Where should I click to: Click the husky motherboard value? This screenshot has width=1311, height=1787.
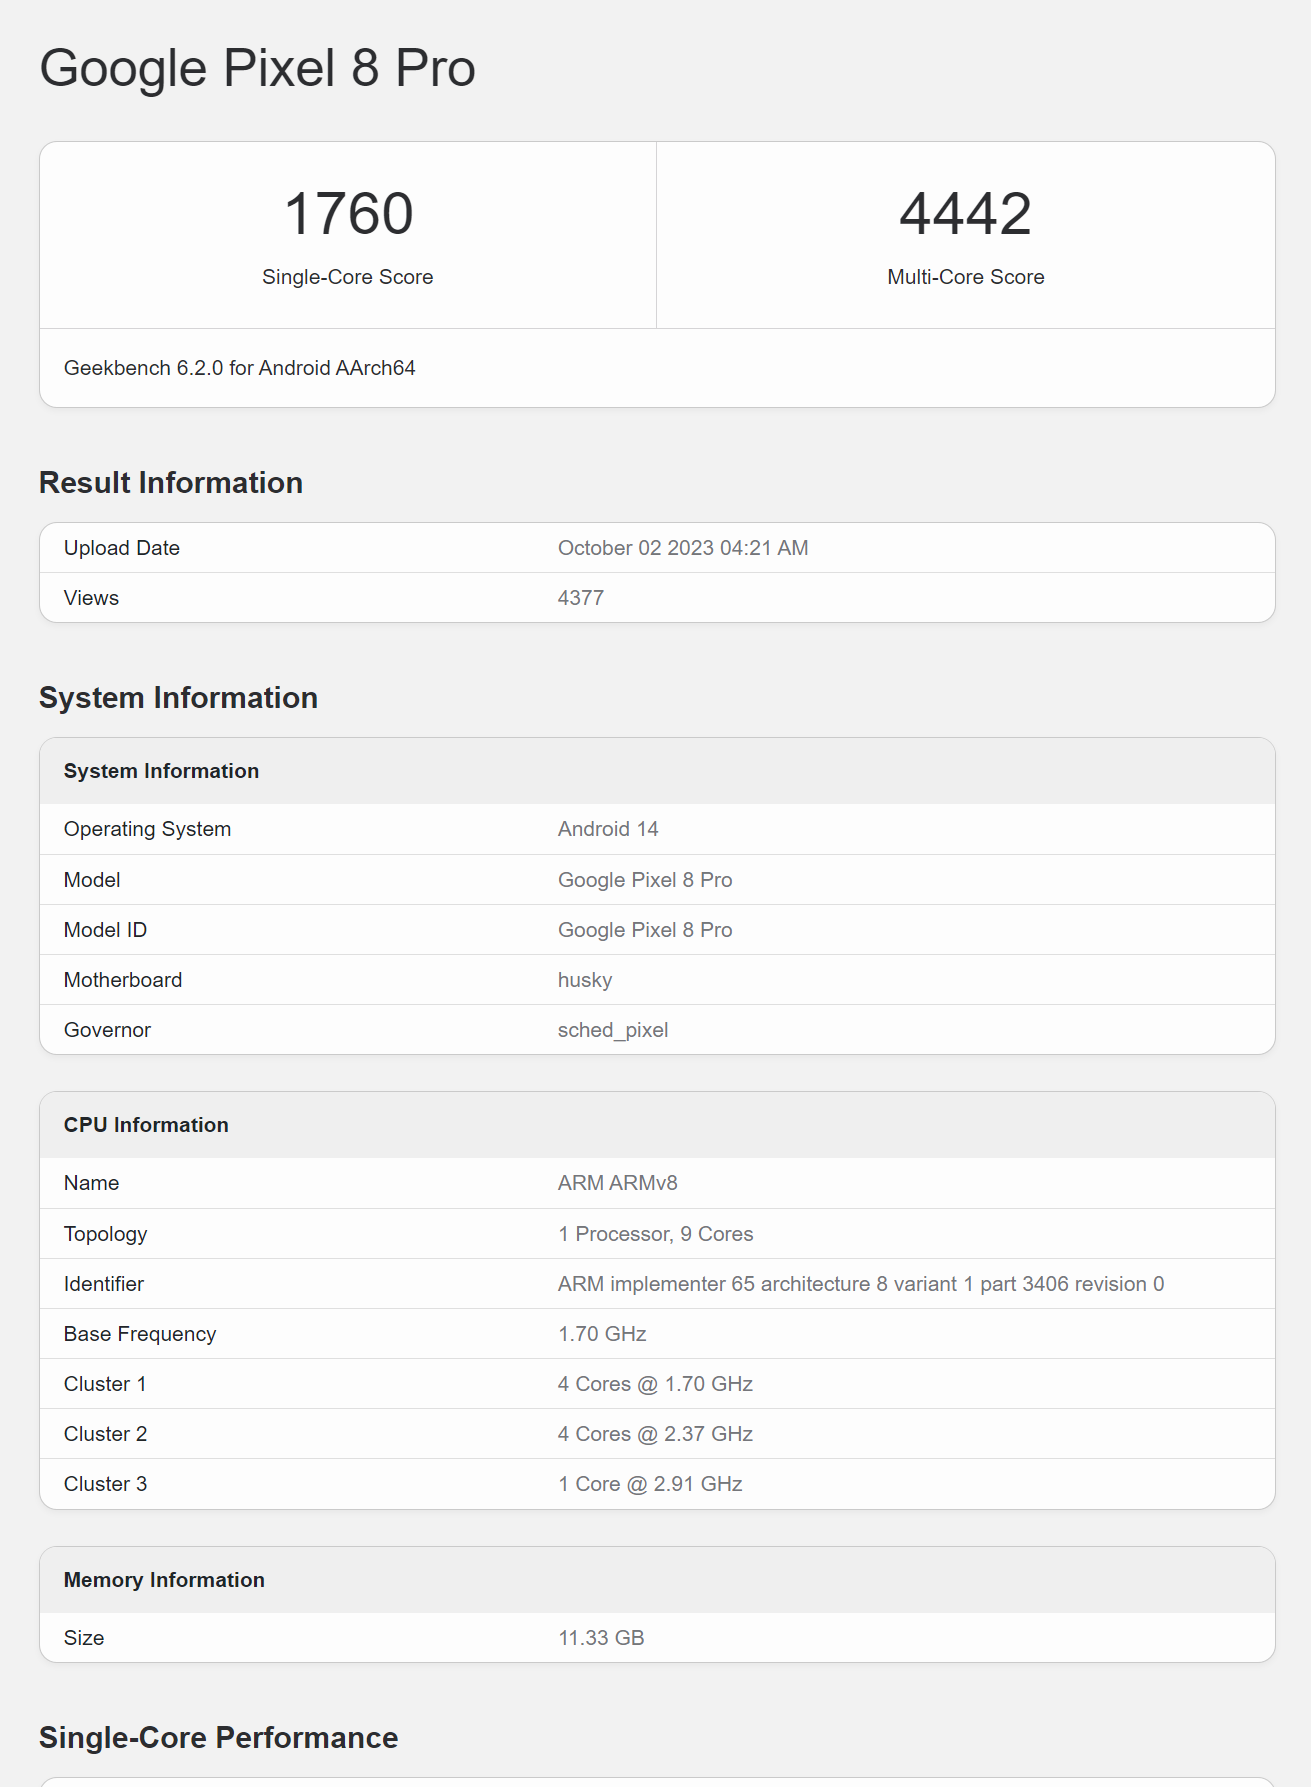(x=584, y=980)
